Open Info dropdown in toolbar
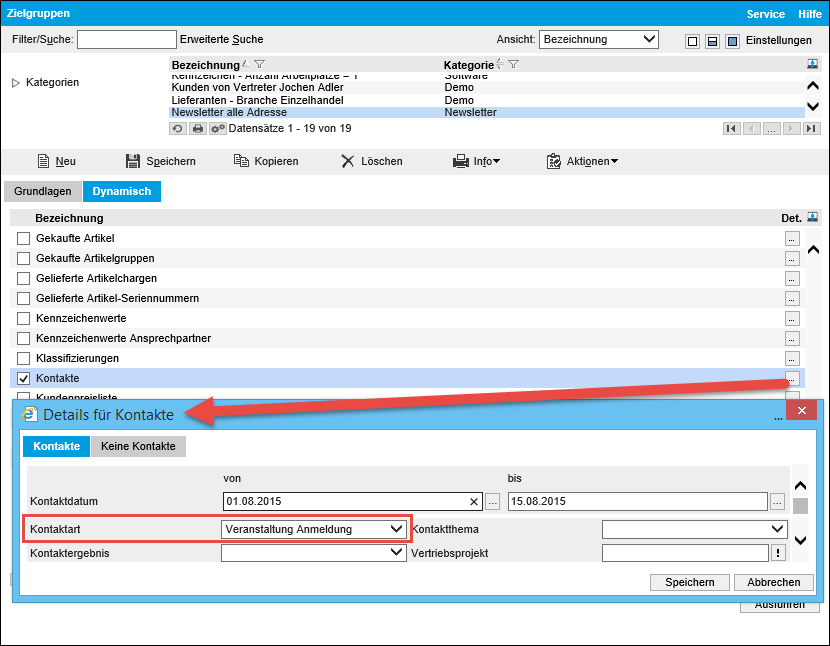The image size is (830, 646). [476, 162]
